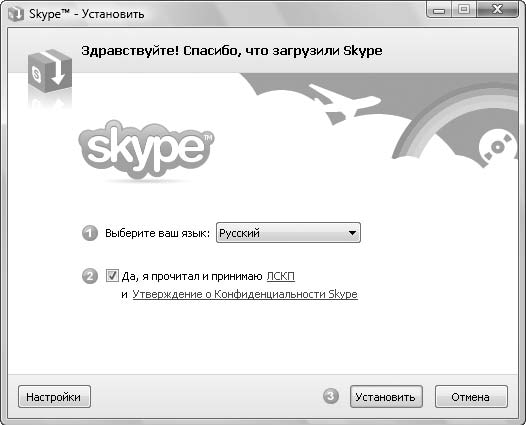This screenshot has height=425, width=526.
Task: Click the step 2 number badge
Action: tap(90, 276)
